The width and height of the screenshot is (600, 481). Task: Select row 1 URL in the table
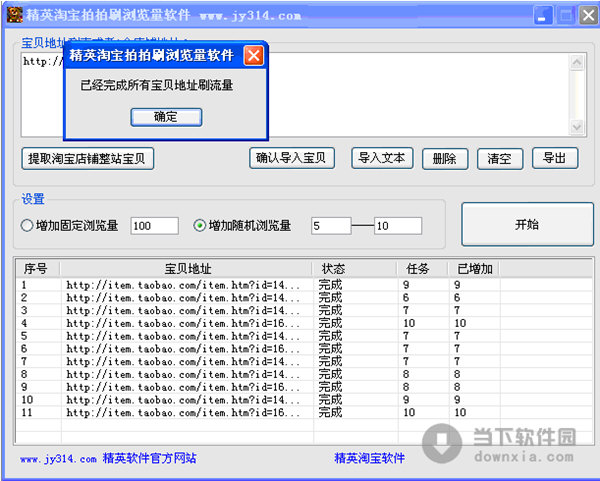pos(183,285)
